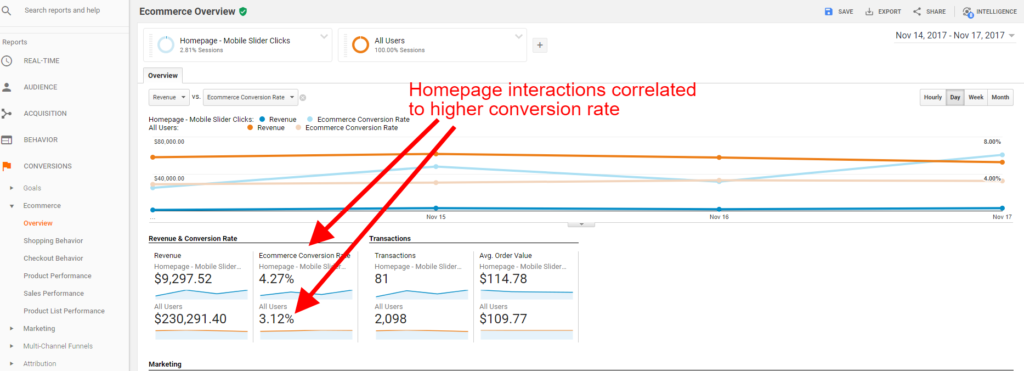Screen dimensions: 1024x371
Task: Add a new segment with plus button
Action: click(x=540, y=45)
